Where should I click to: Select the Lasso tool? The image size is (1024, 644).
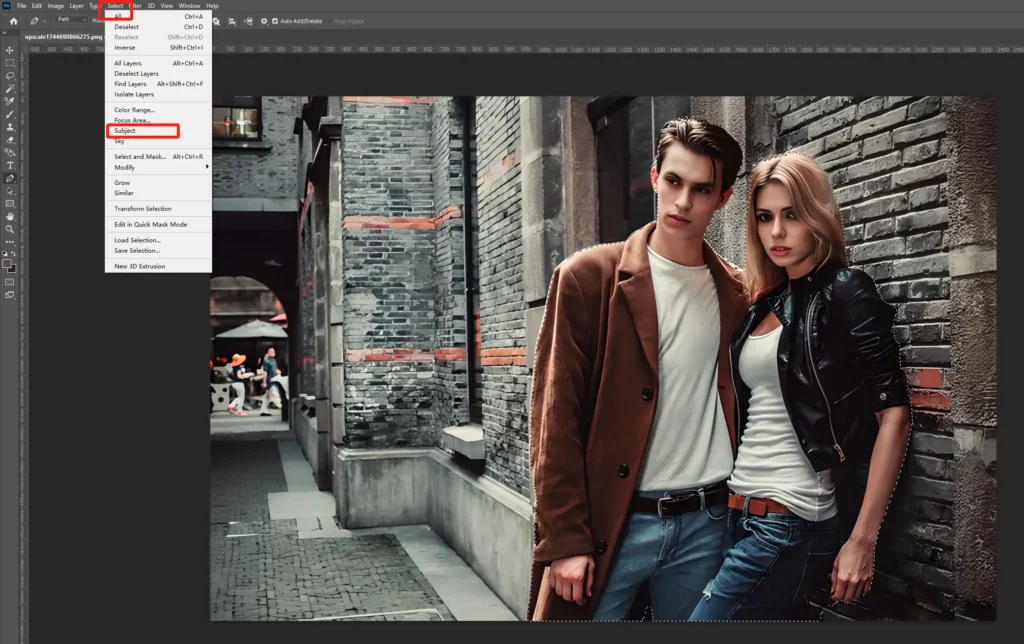tap(10, 76)
